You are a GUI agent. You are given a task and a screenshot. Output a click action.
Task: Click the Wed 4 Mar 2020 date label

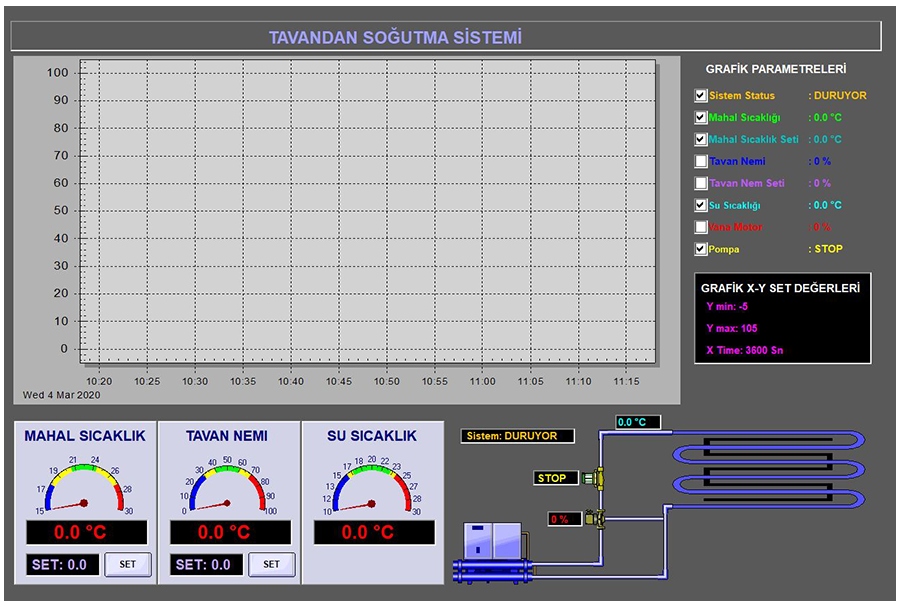[x=61, y=395]
